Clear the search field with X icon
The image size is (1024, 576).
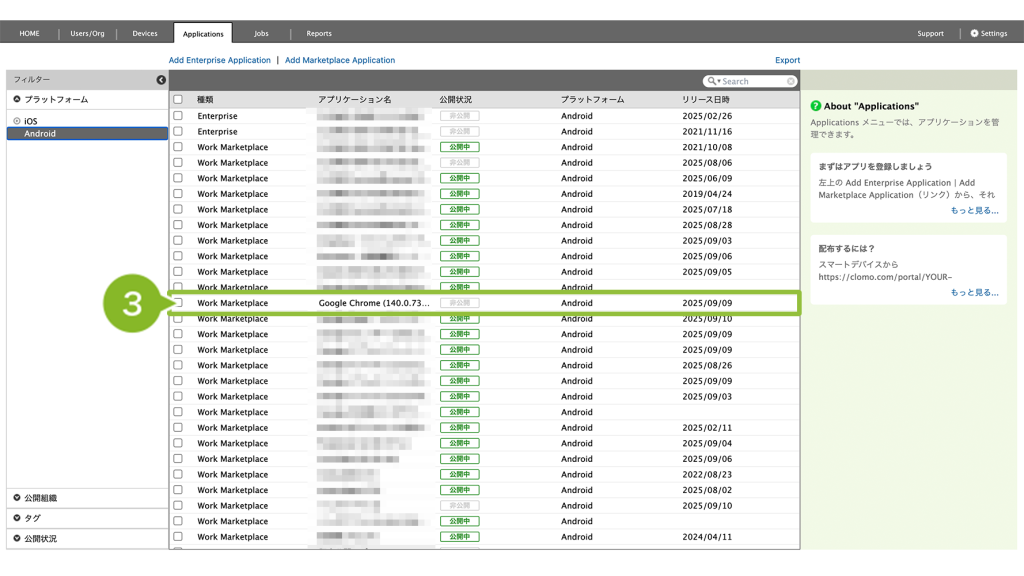(x=791, y=81)
